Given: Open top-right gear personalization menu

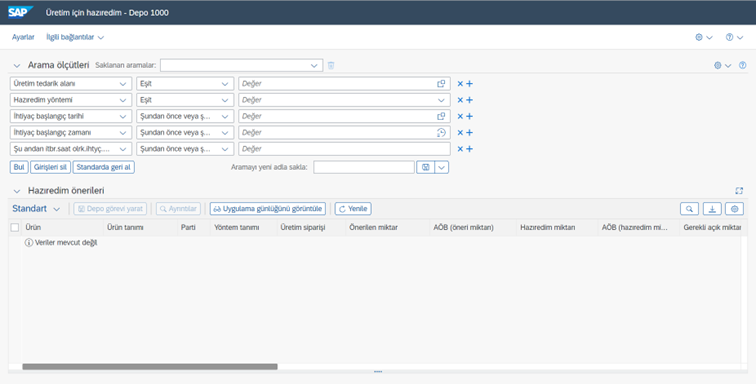Looking at the screenshot, I should coord(704,37).
